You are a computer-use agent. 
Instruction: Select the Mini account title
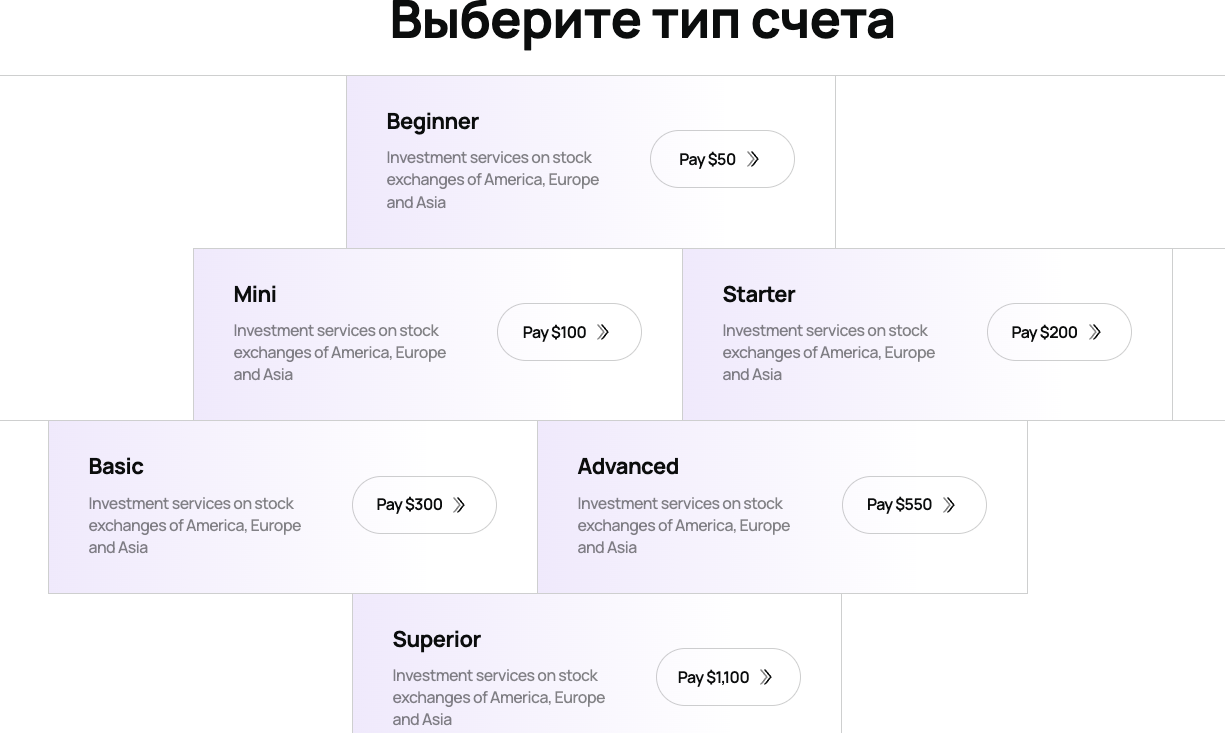(x=255, y=294)
